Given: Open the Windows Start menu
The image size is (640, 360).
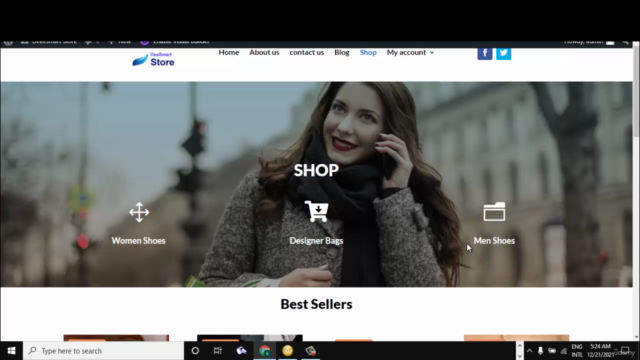Looking at the screenshot, I should click(11, 351).
